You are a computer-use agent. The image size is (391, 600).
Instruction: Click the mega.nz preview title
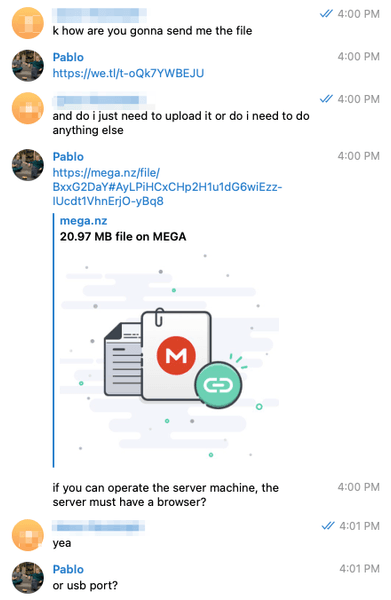pyautogui.click(x=83, y=221)
